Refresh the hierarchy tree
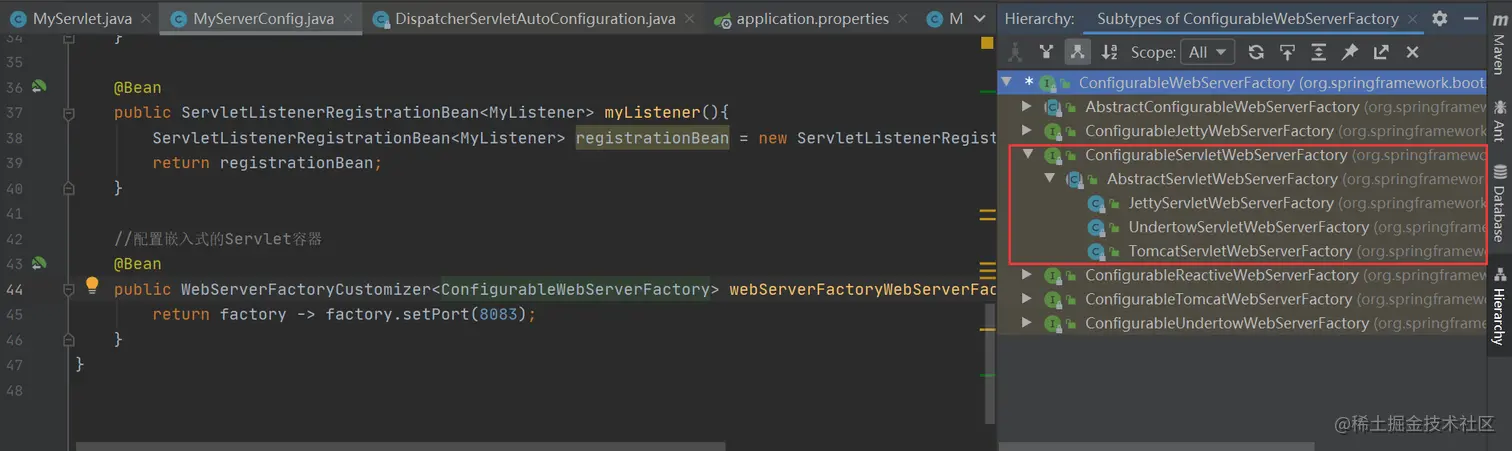This screenshot has height=451, width=1512. (x=1256, y=52)
